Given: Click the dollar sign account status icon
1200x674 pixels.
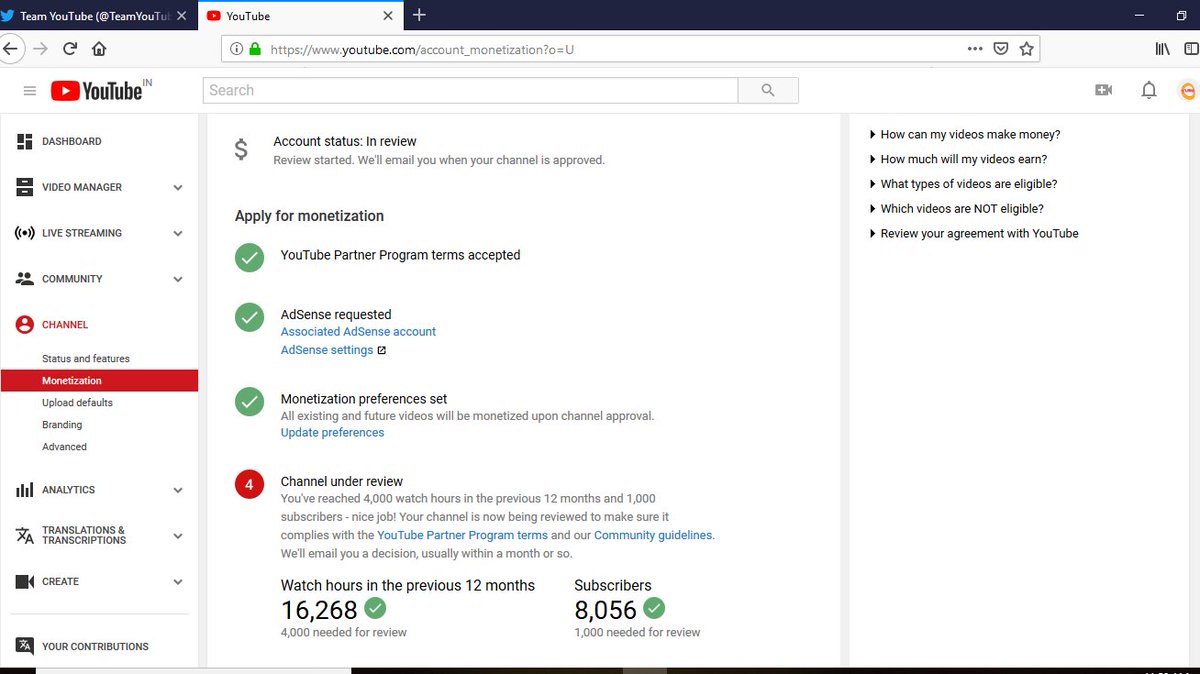Looking at the screenshot, I should 241,150.
